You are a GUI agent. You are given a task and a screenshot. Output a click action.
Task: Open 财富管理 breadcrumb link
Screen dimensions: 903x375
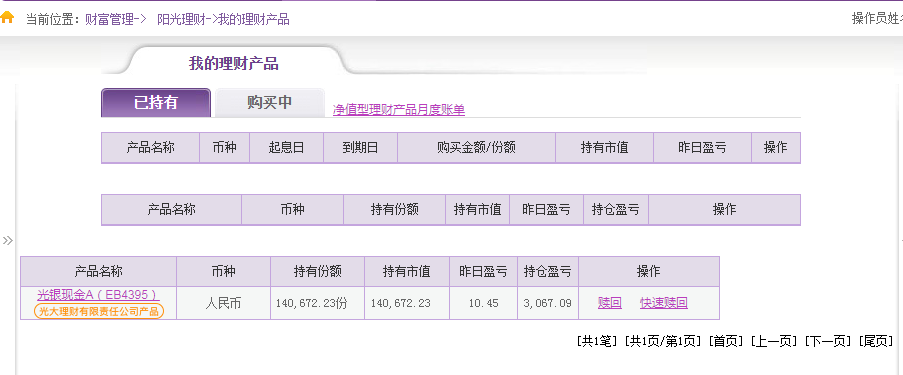click(x=109, y=20)
